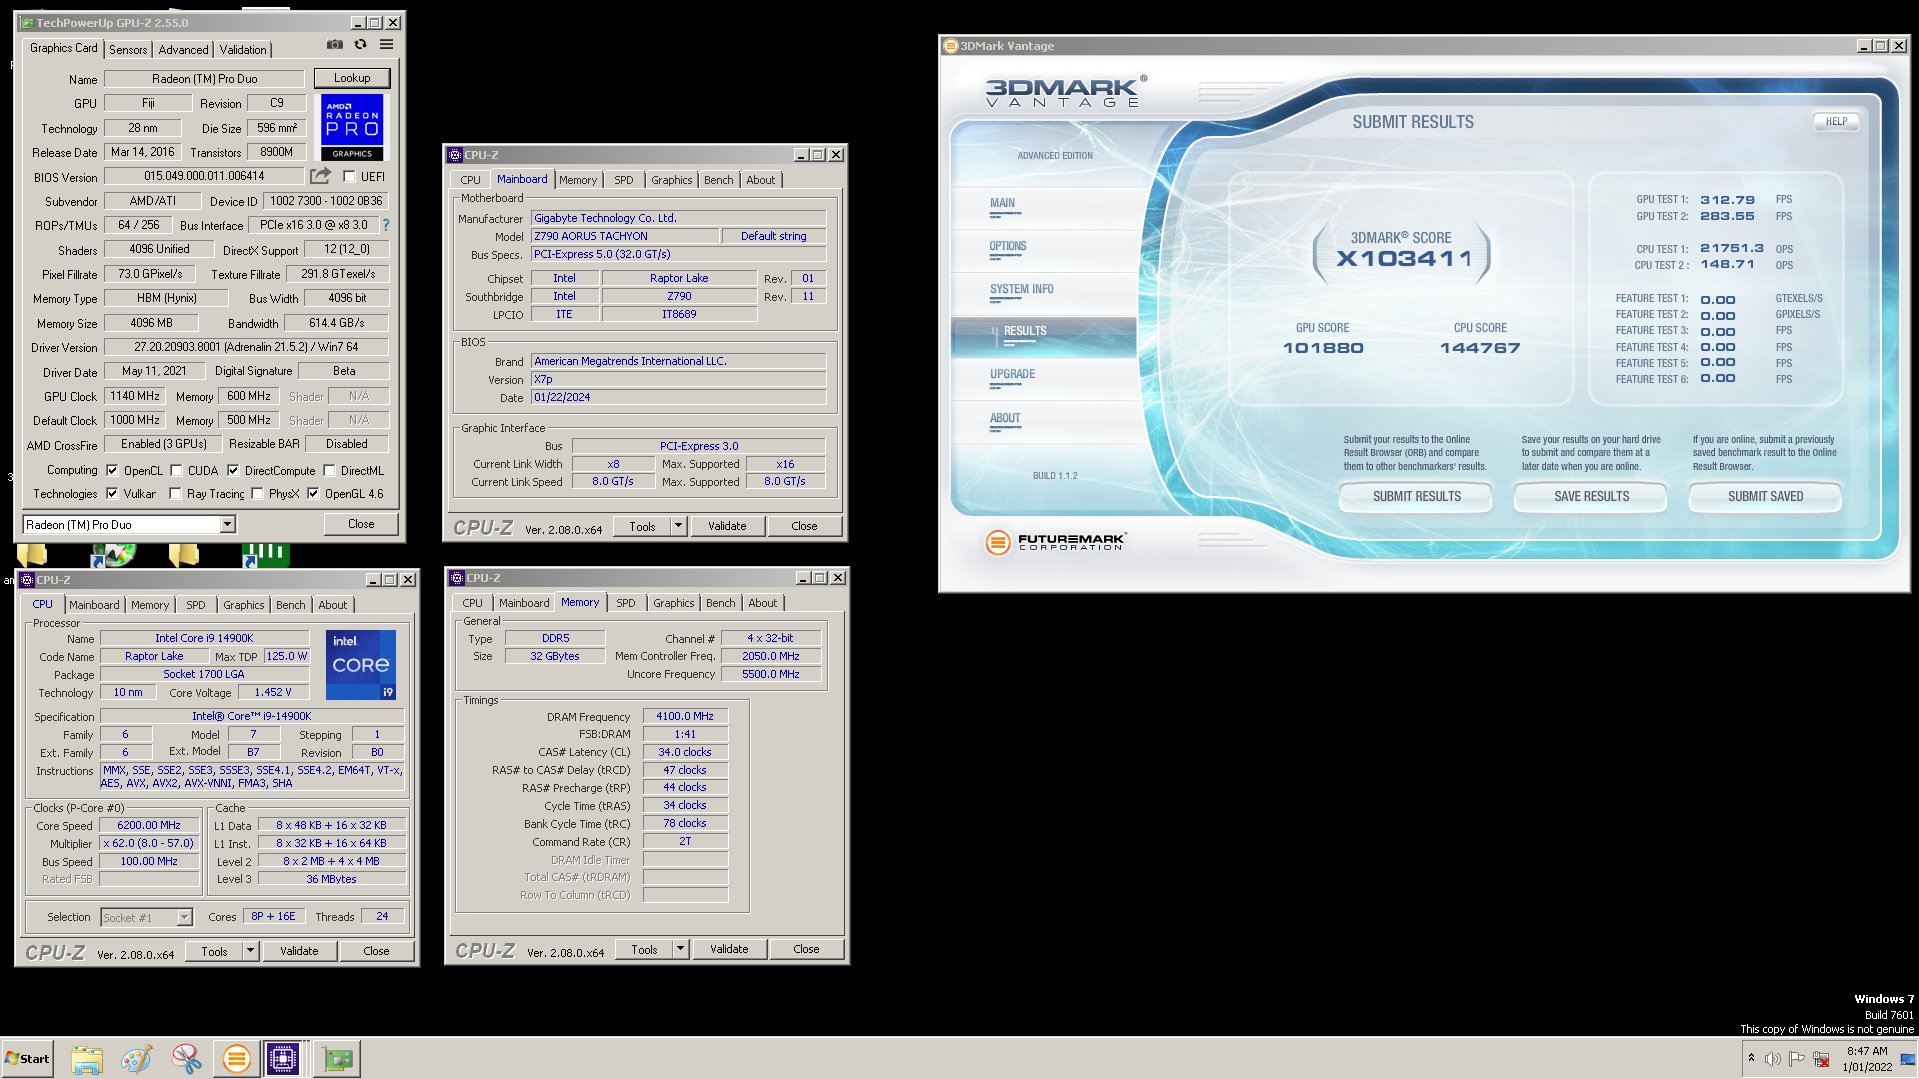Click the Show Desktop icon in tray
Viewport: 1919px width, 1079px height.
pyautogui.click(x=1908, y=1059)
